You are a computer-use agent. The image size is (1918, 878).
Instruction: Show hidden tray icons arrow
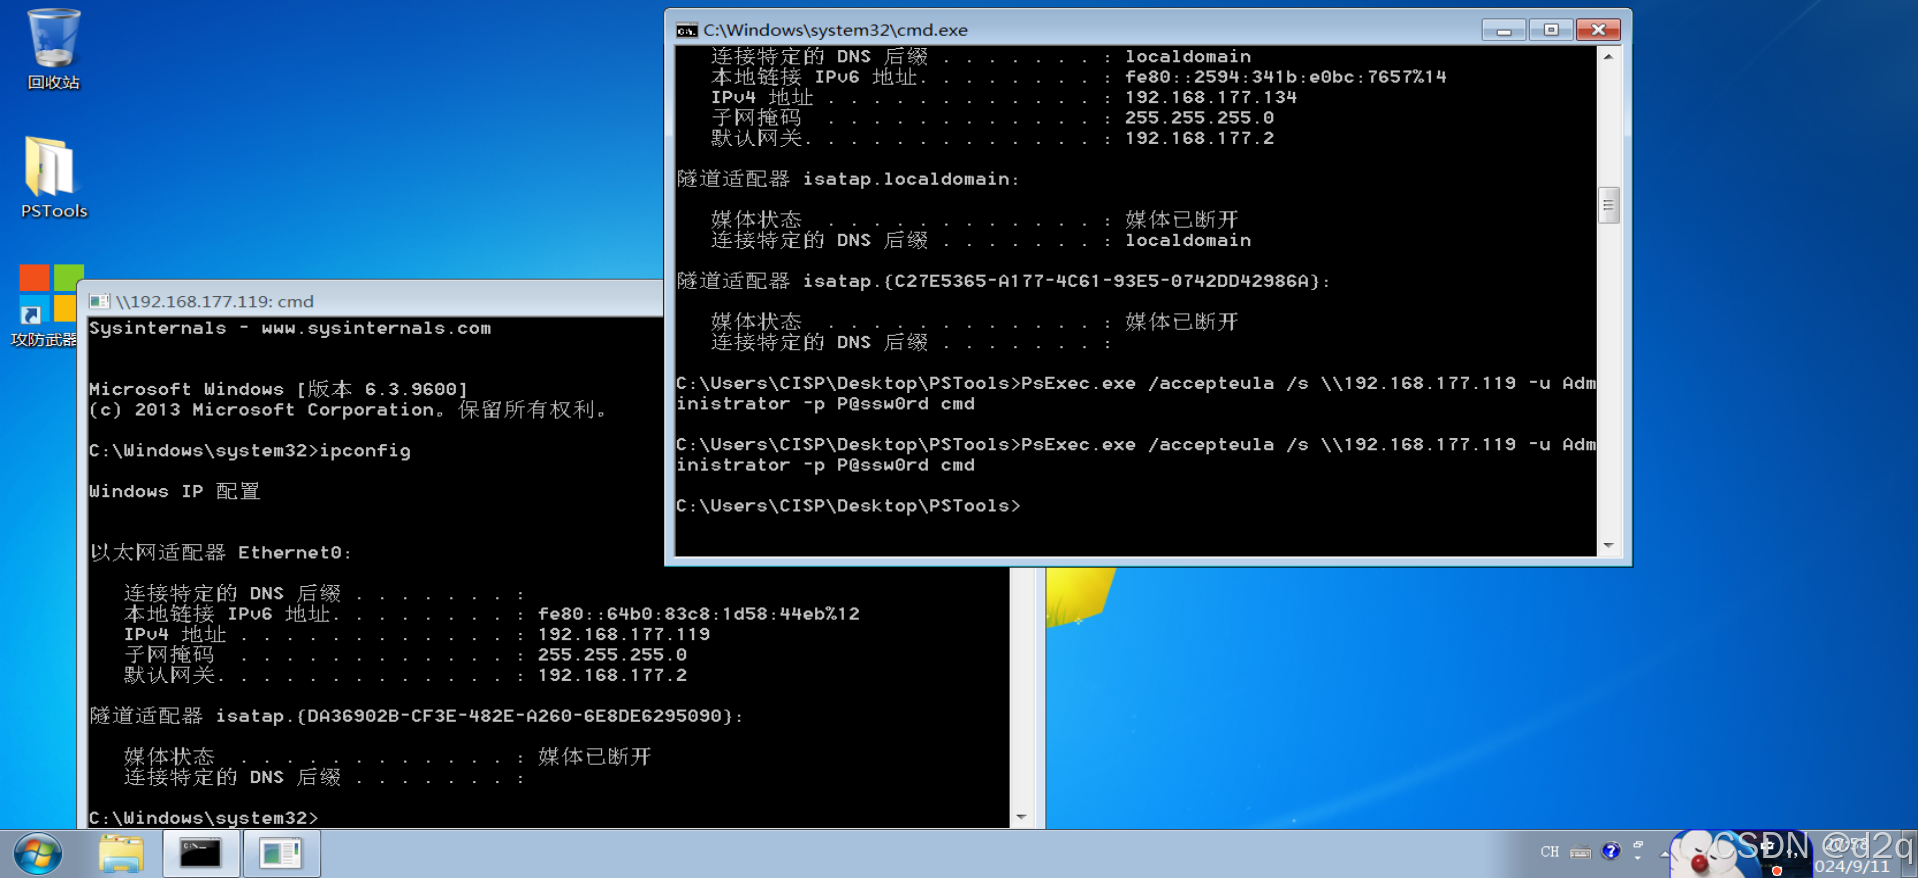click(1665, 853)
